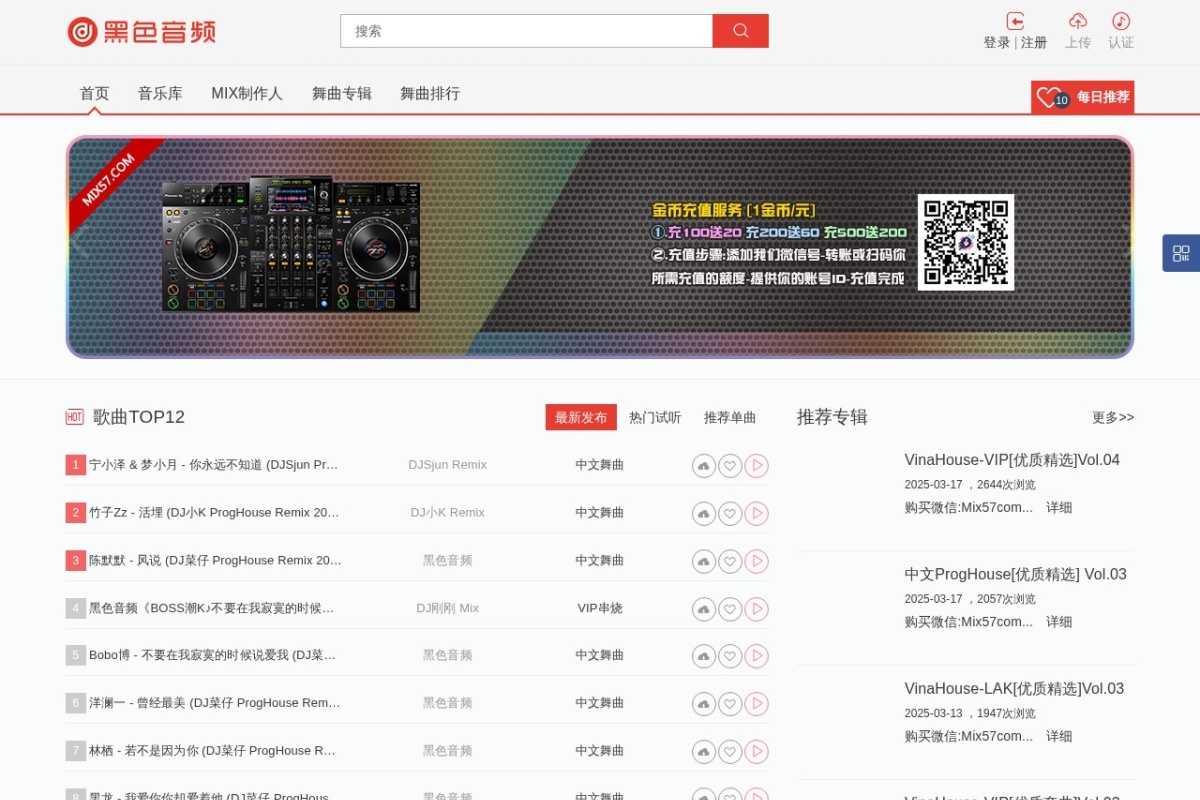Open song title 黑色音频《BOSS潮K》
The width and height of the screenshot is (1200, 800).
211,608
